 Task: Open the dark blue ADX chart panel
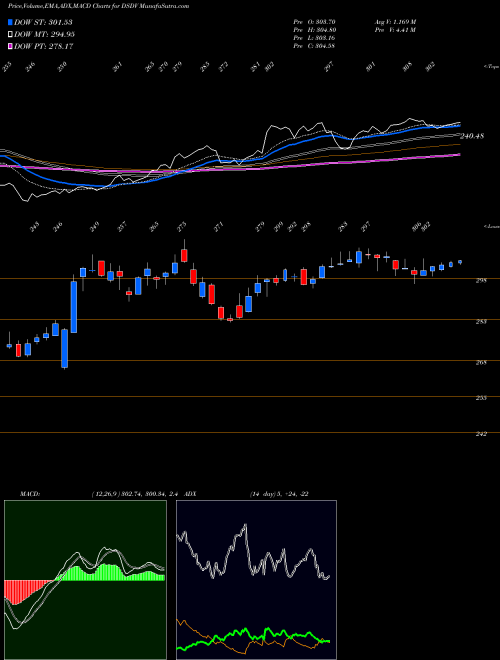[256, 580]
